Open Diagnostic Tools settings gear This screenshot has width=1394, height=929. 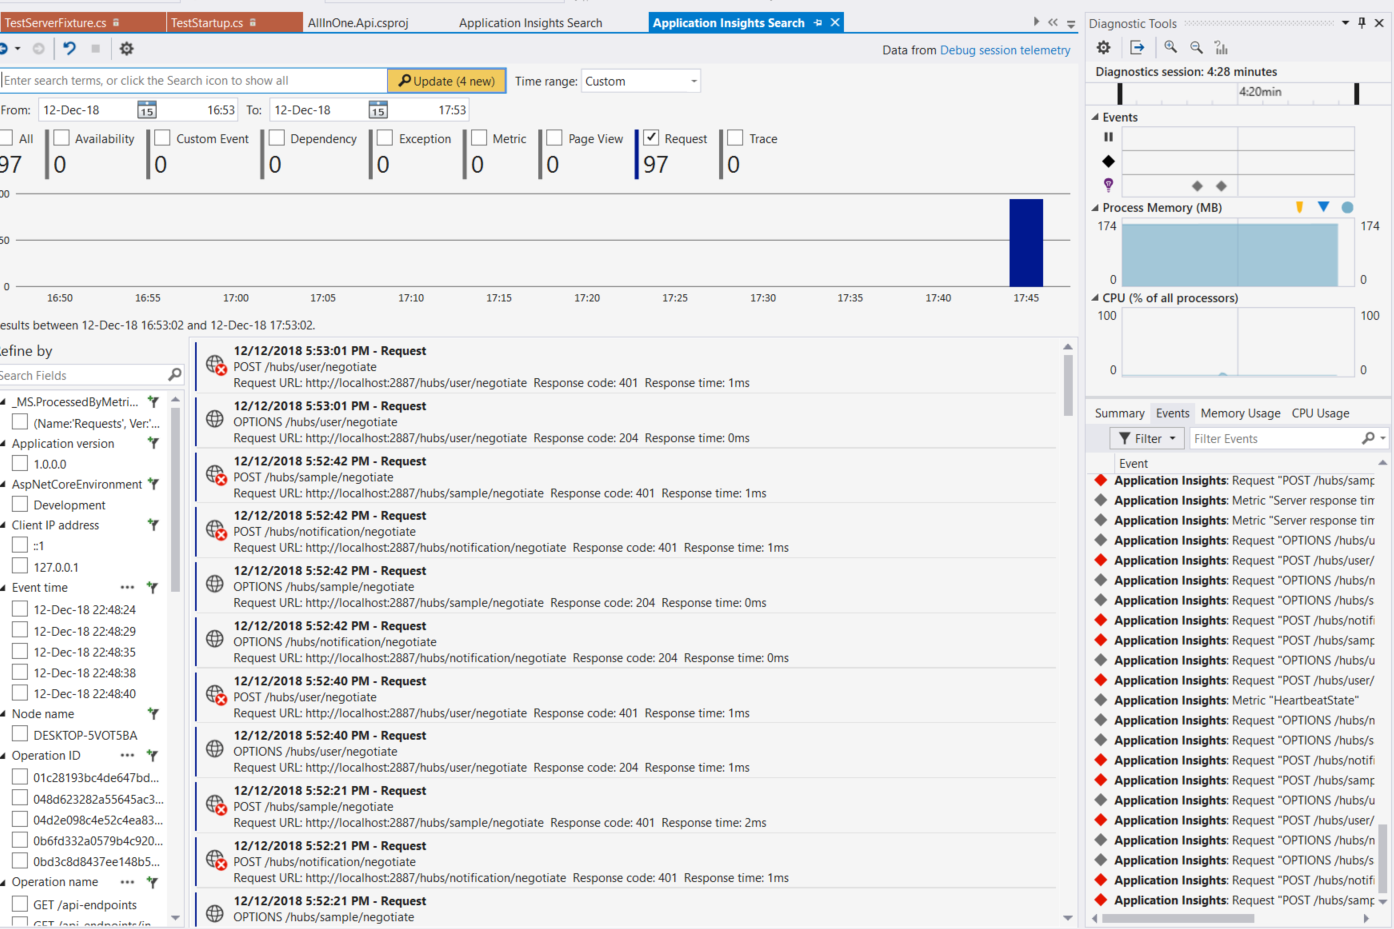[1103, 47]
